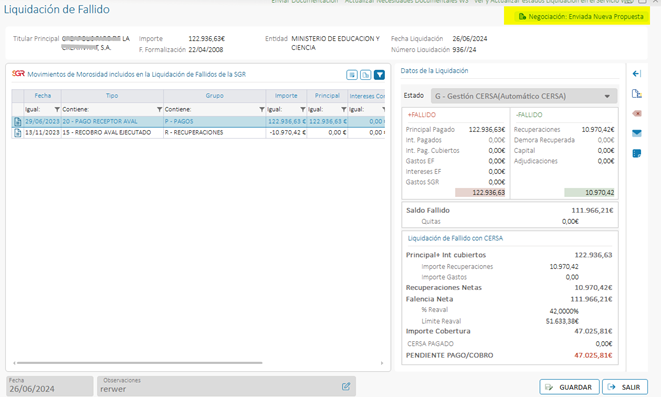Open Grupo column filter operator funnel
Image resolution: width=661 pixels, height=397 pixels.
click(262, 110)
